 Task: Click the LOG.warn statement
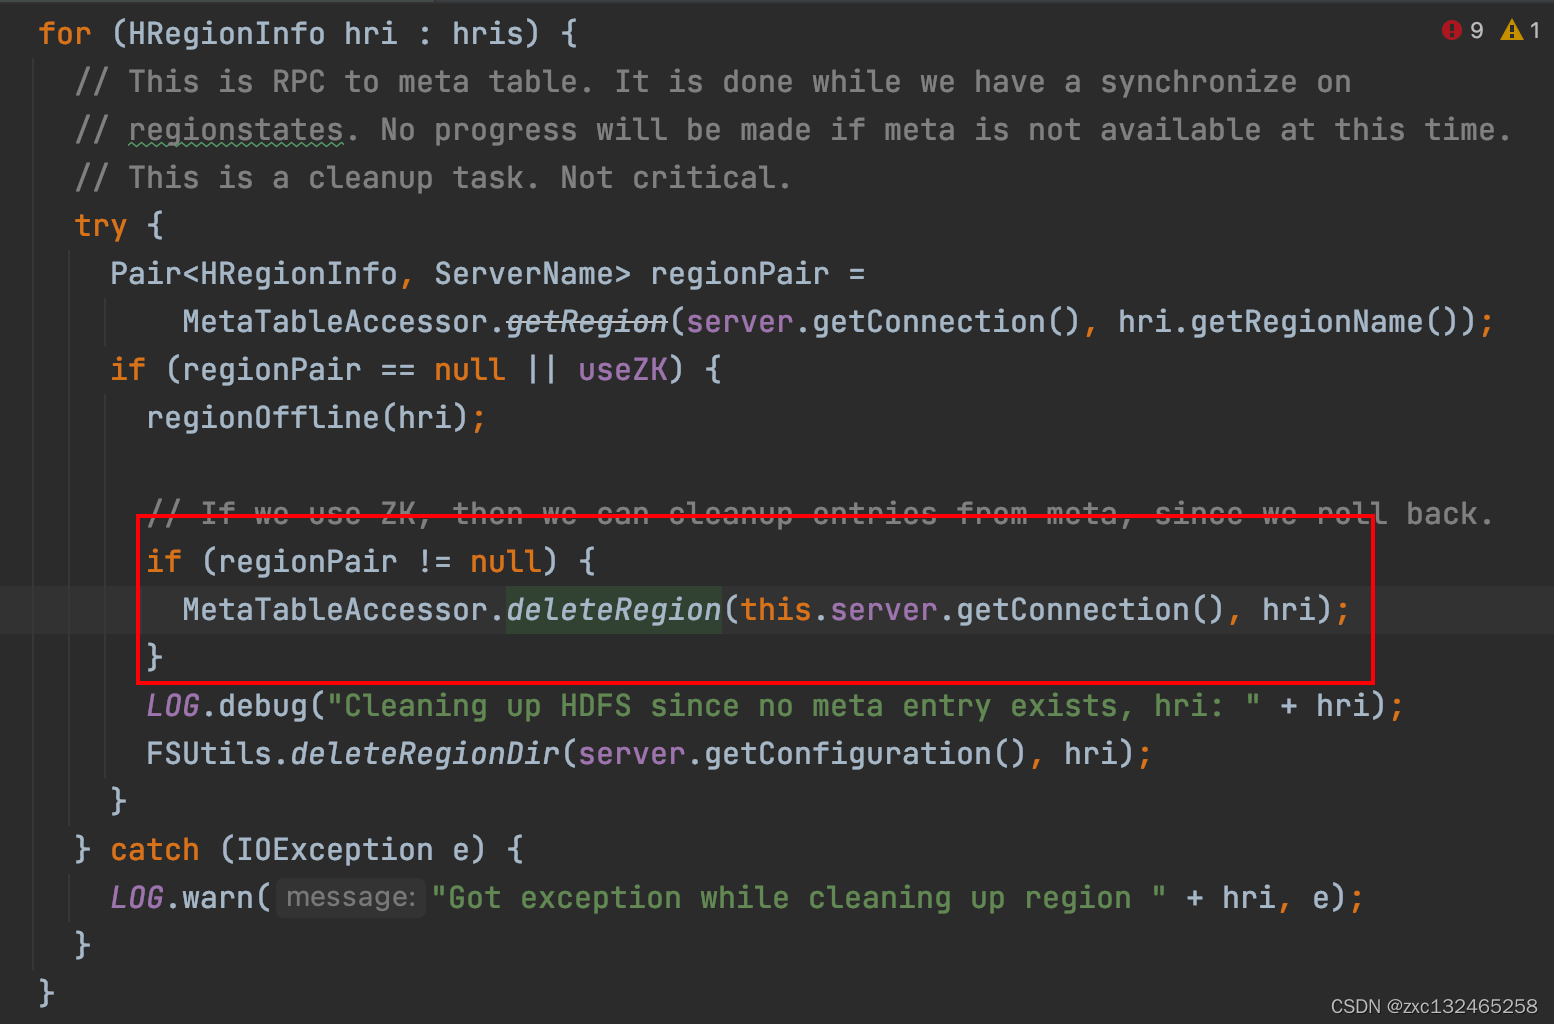(738, 897)
